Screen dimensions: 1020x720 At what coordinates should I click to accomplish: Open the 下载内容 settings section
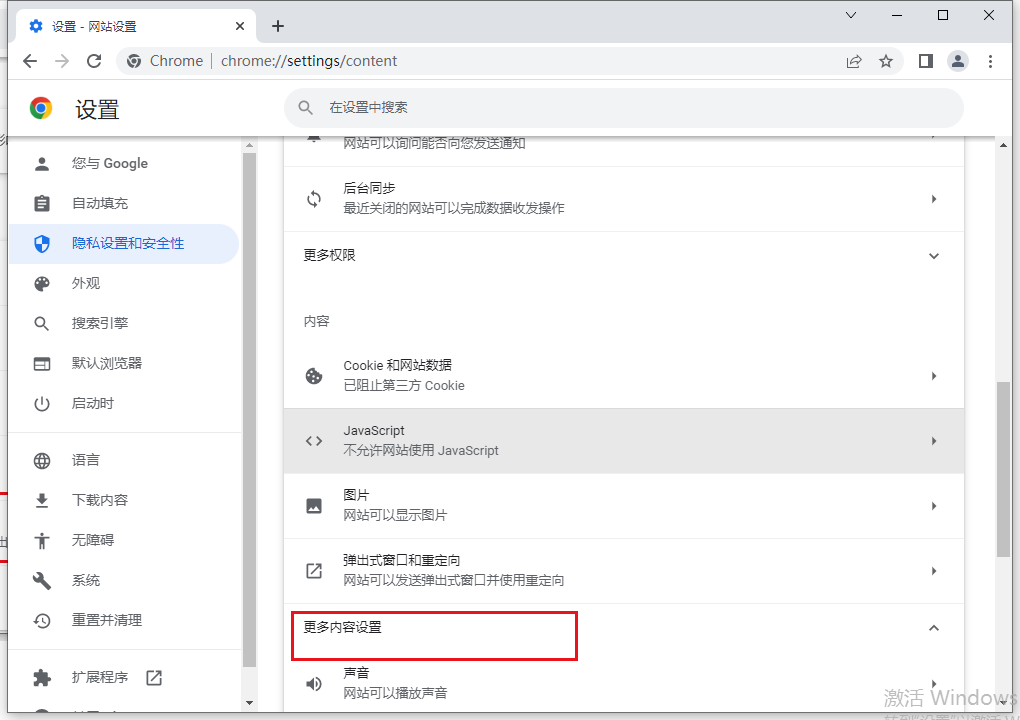[x=124, y=500]
